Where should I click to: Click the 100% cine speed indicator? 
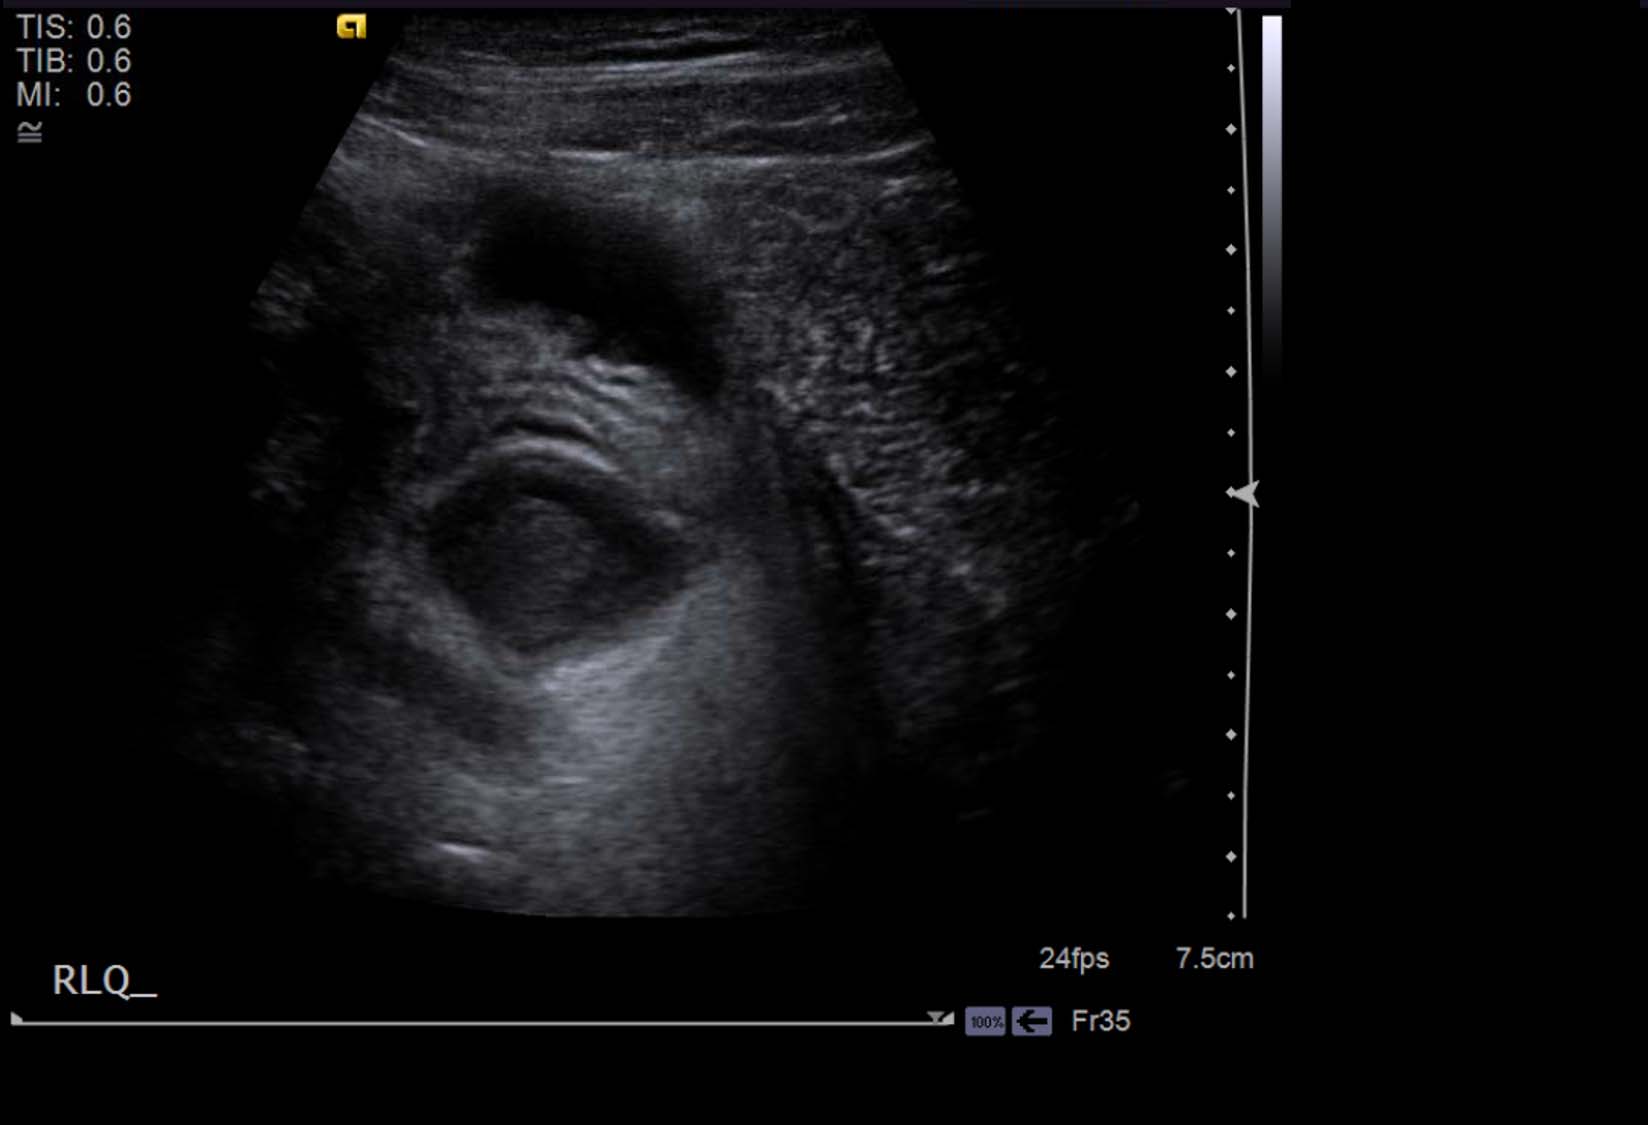click(985, 1021)
